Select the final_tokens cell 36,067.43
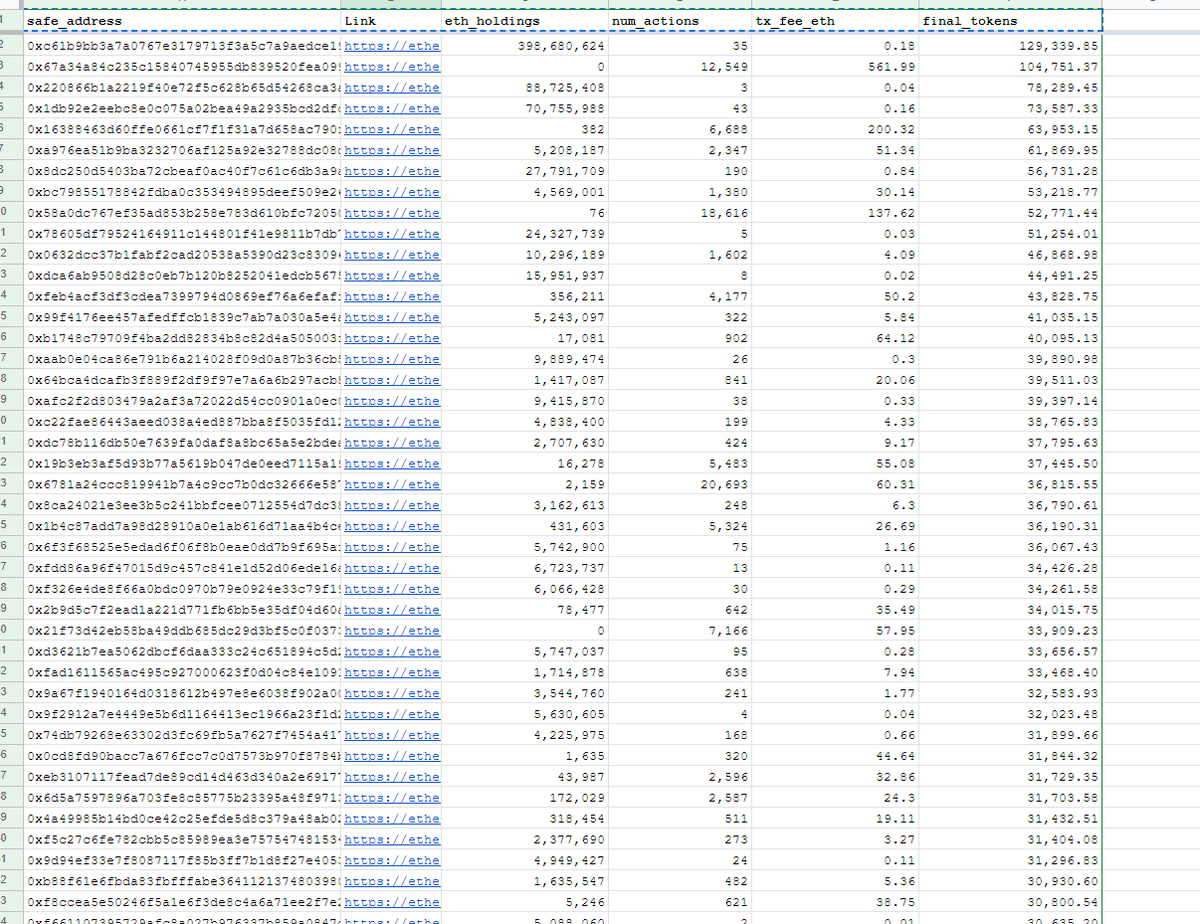The image size is (1200, 924). 1011,547
